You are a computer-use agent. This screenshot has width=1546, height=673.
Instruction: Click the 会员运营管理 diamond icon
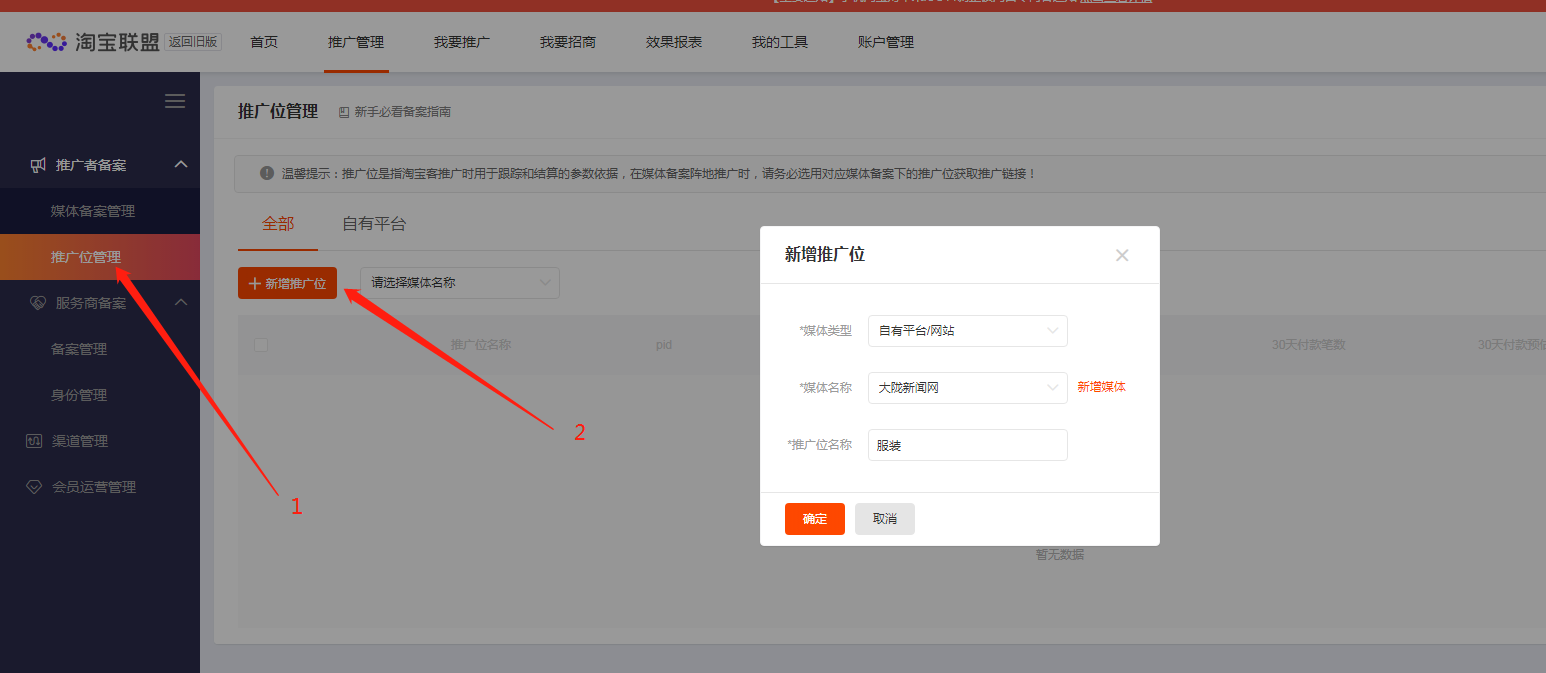pos(34,487)
